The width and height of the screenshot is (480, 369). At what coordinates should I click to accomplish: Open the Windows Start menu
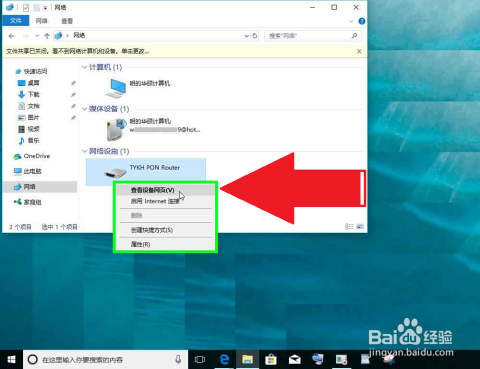pyautogui.click(x=11, y=359)
